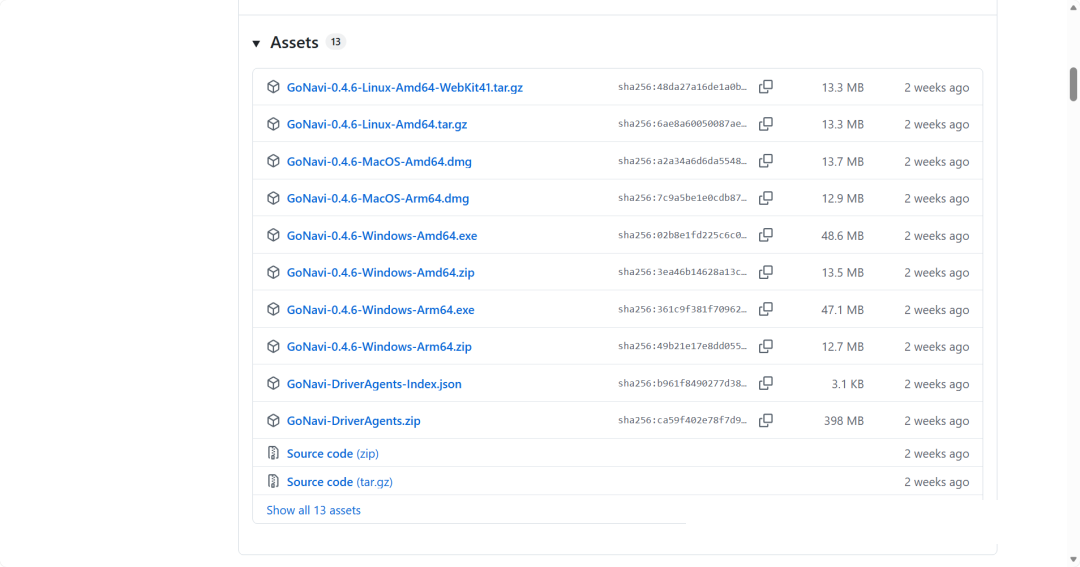This screenshot has height=567, width=1080.
Task: Download GoNavi-0.4.6-MacOS-Arm64.dmg
Action: (377, 199)
